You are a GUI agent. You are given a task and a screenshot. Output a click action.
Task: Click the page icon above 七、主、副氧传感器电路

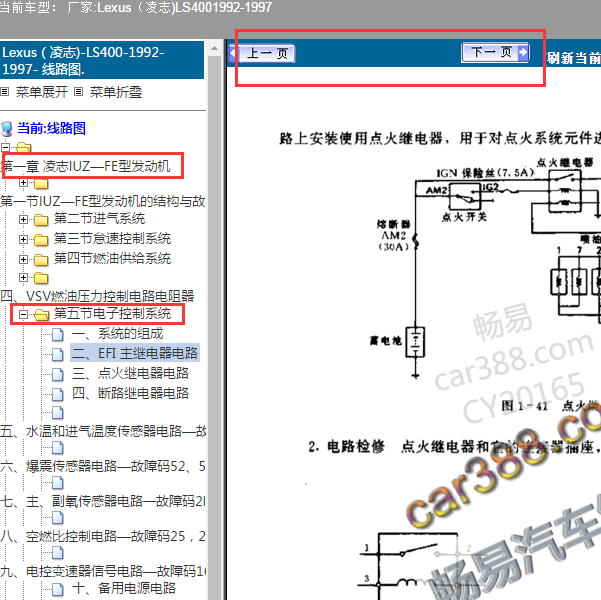pos(57,483)
